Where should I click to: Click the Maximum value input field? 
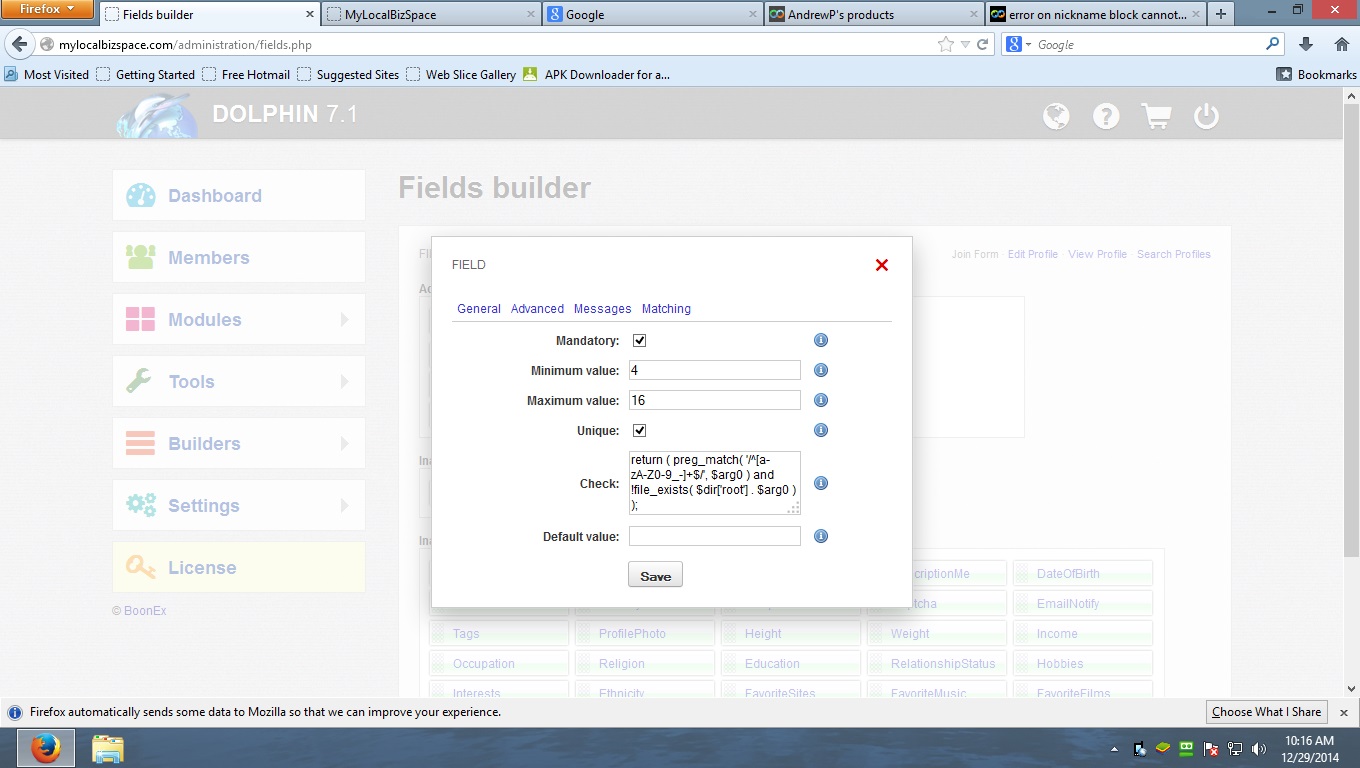pyautogui.click(x=715, y=400)
